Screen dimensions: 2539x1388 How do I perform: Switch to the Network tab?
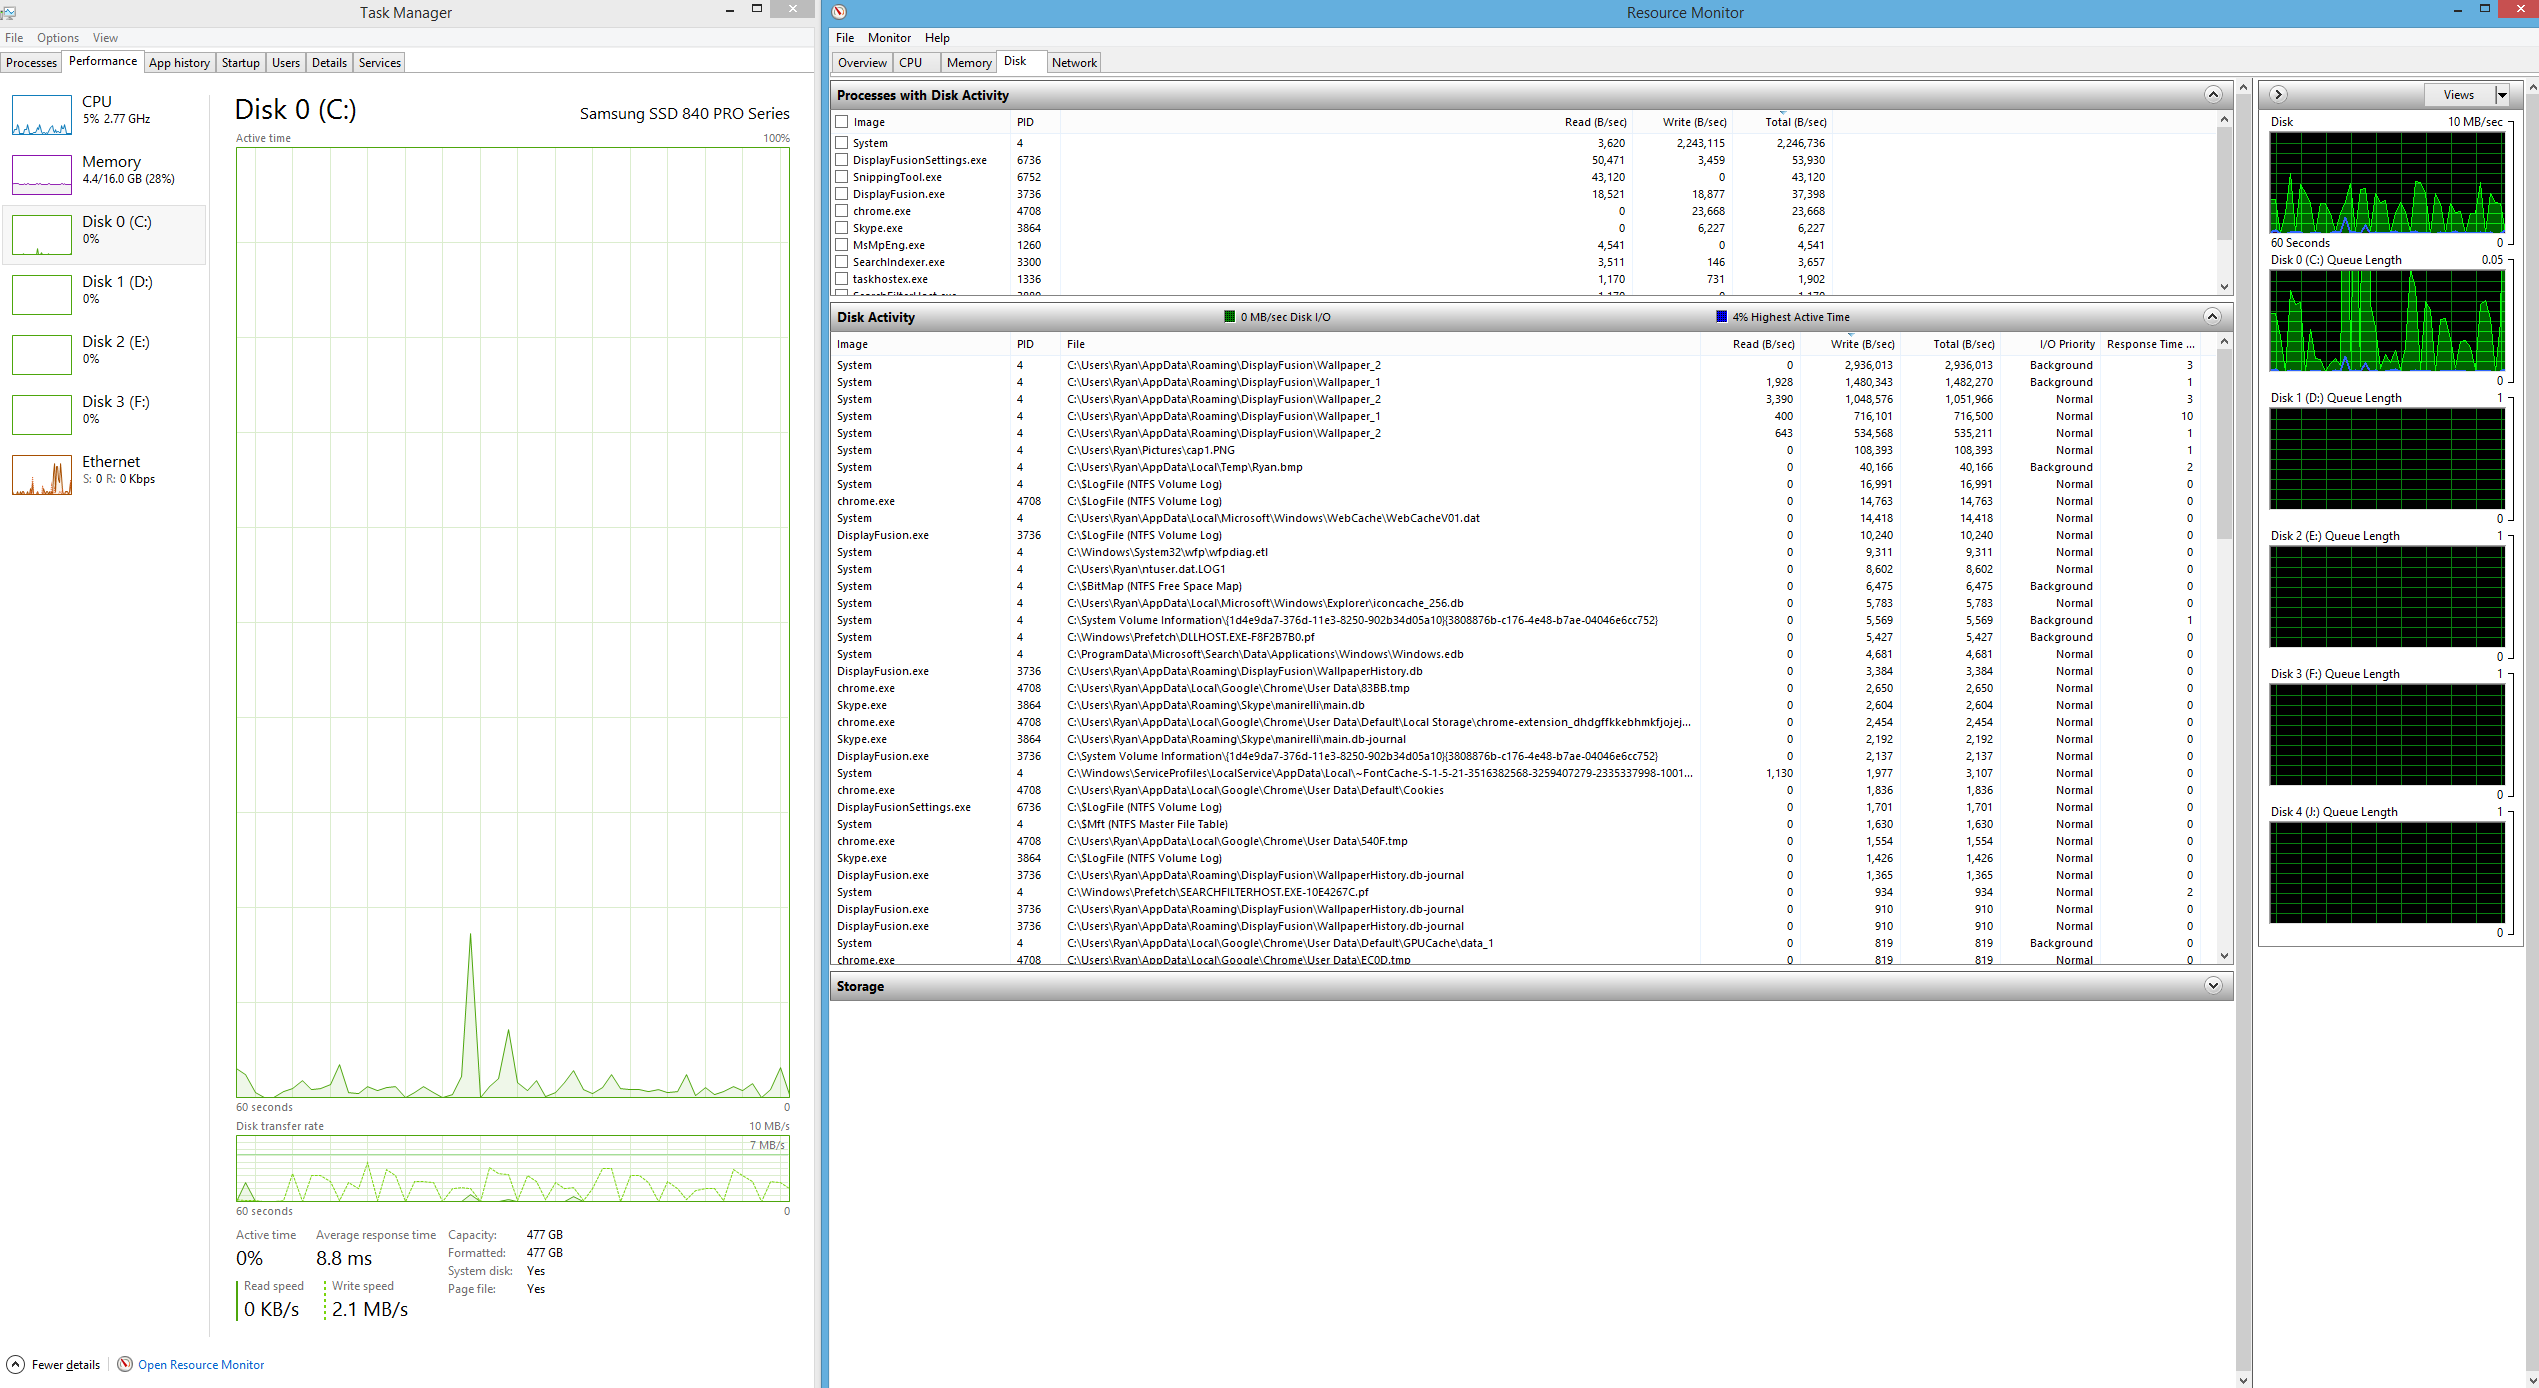coord(1074,62)
